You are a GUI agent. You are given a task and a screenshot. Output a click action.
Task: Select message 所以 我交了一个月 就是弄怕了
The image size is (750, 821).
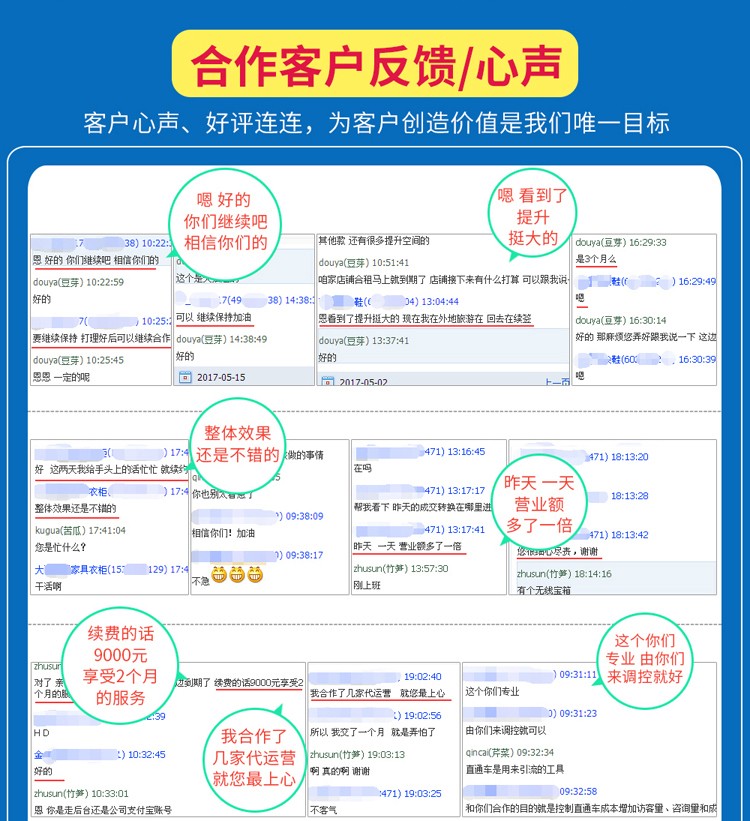click(373, 733)
